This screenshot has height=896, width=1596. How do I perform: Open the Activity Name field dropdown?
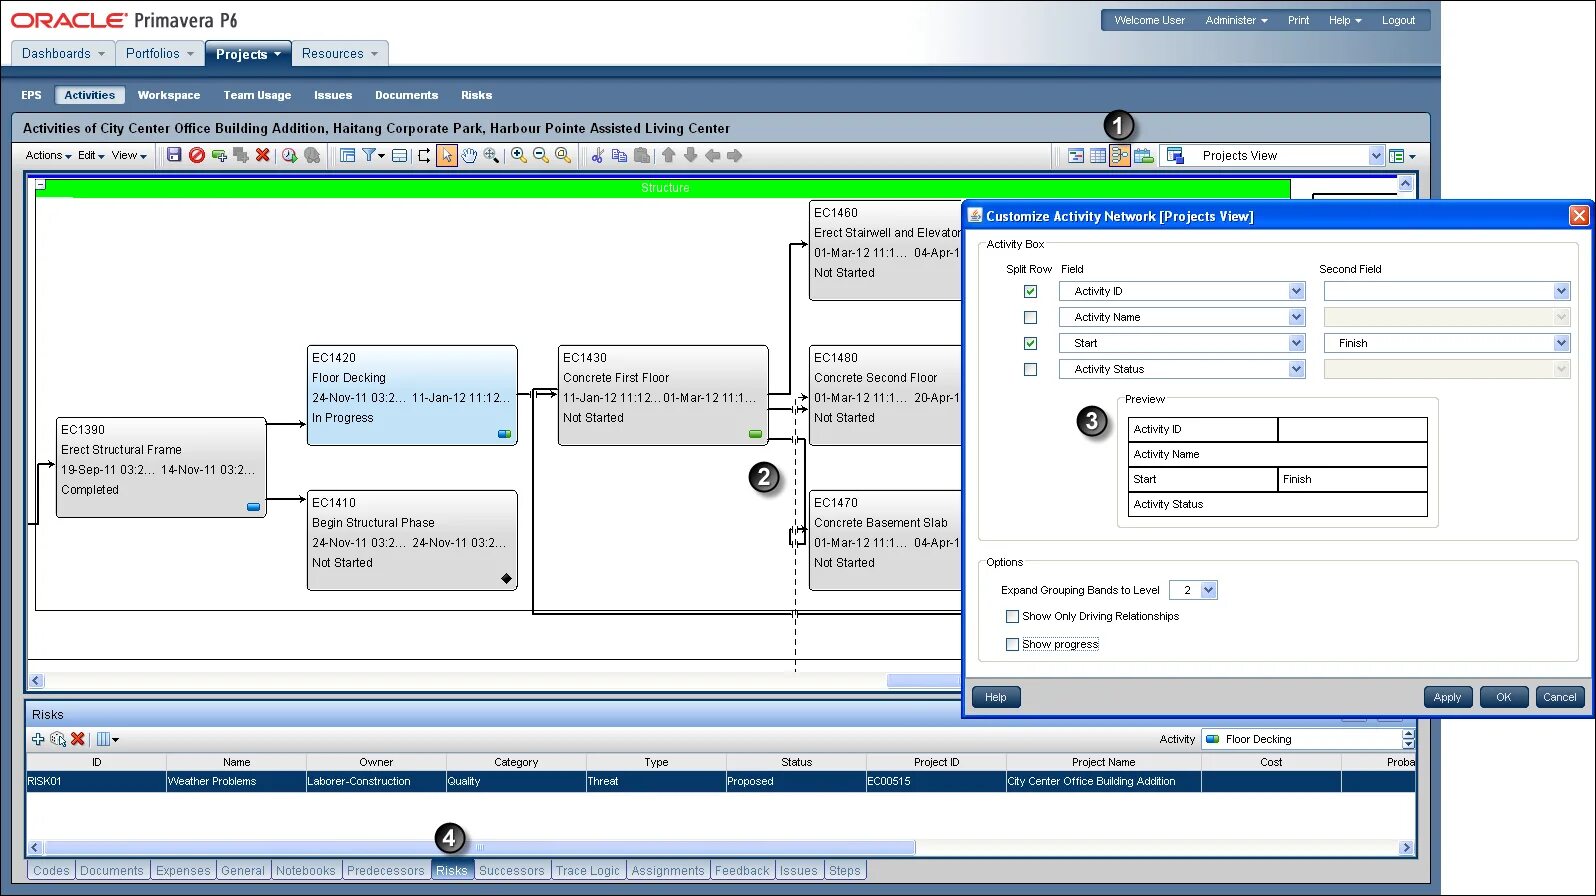(x=1296, y=317)
